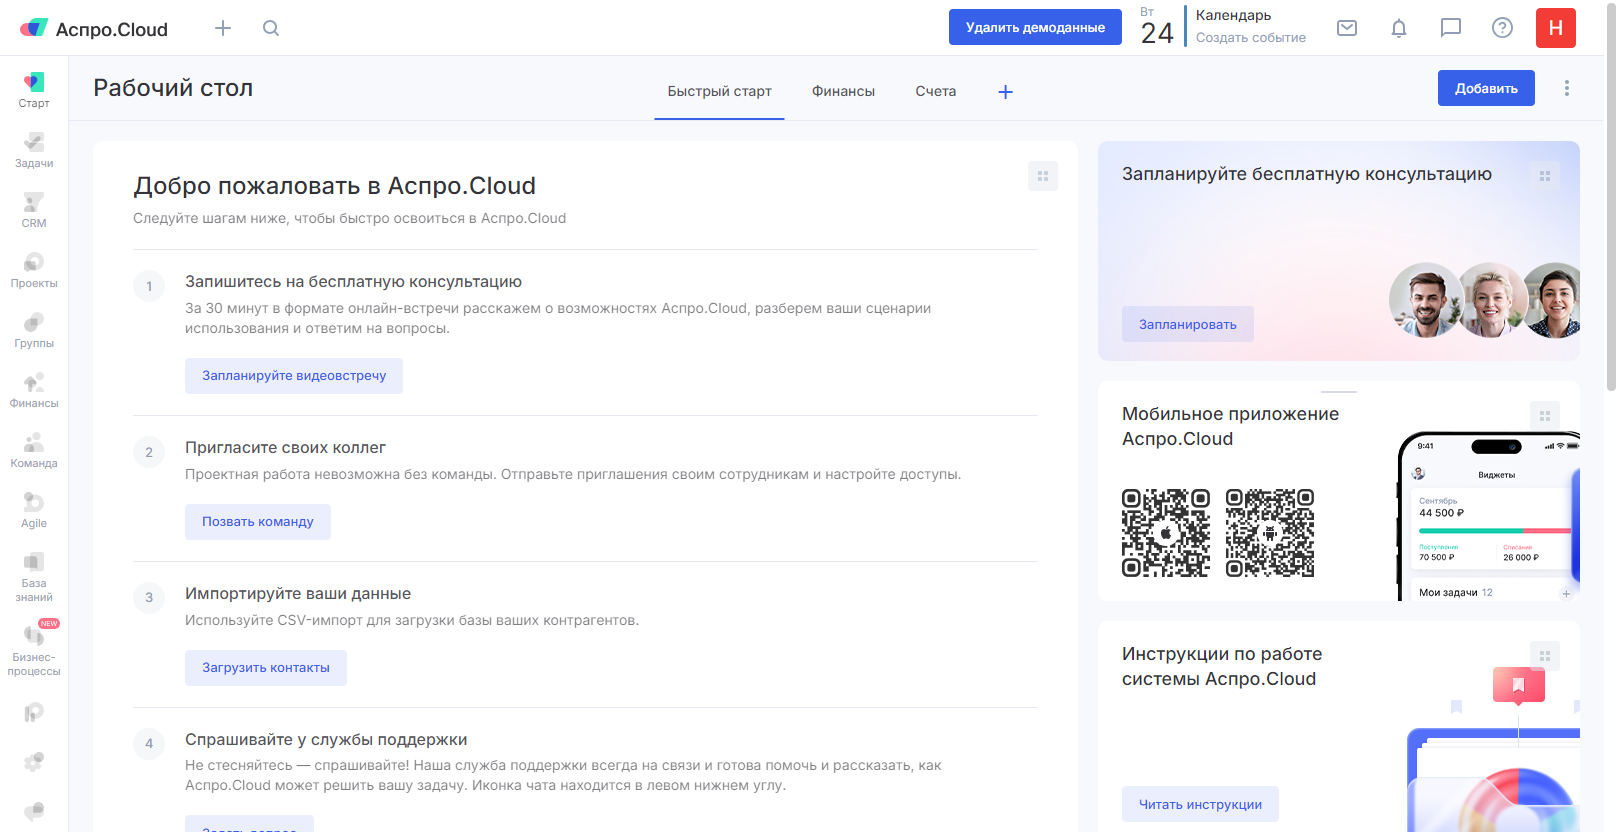The height and width of the screenshot is (832, 1619).
Task: Click the consultants photo in the consultation widget
Action: click(1484, 300)
